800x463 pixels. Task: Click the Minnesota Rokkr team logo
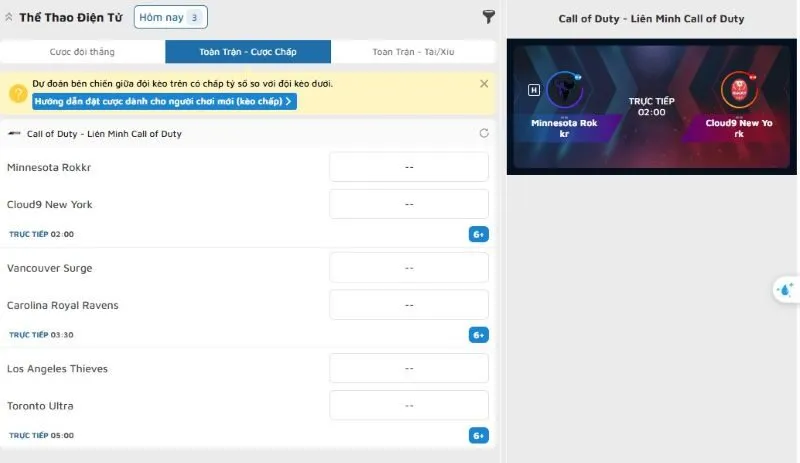[x=564, y=91]
